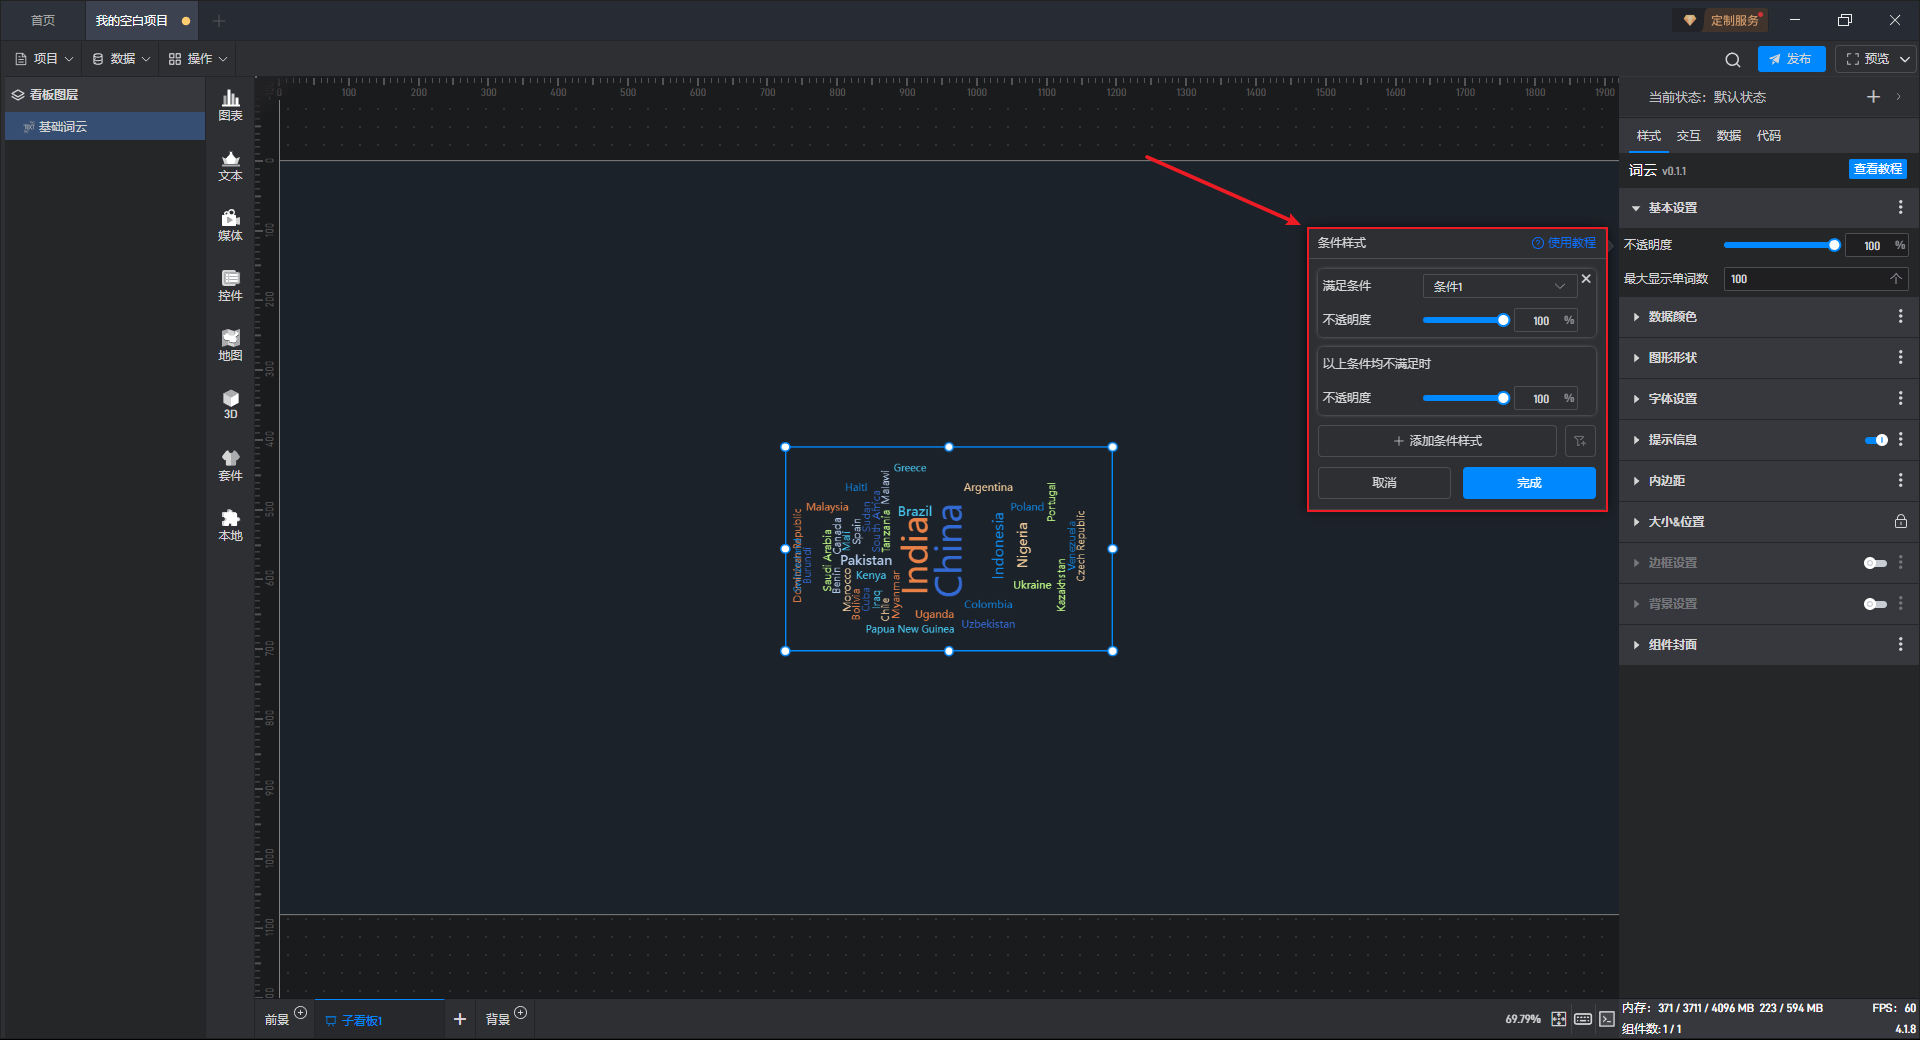Open the 地图 map components panel
1920x1040 pixels.
pos(230,345)
